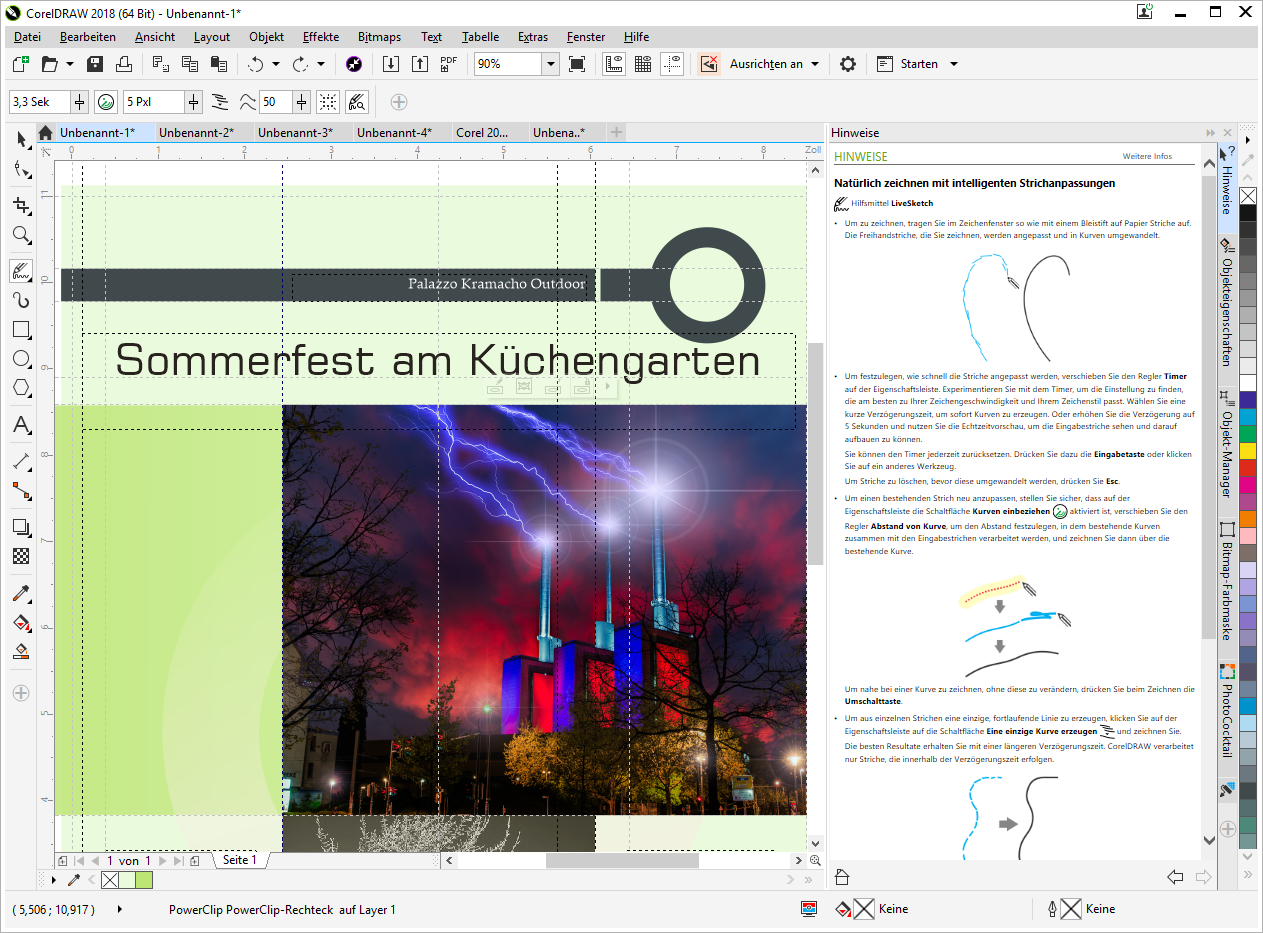Click the Weitere Infos link

click(x=1147, y=157)
